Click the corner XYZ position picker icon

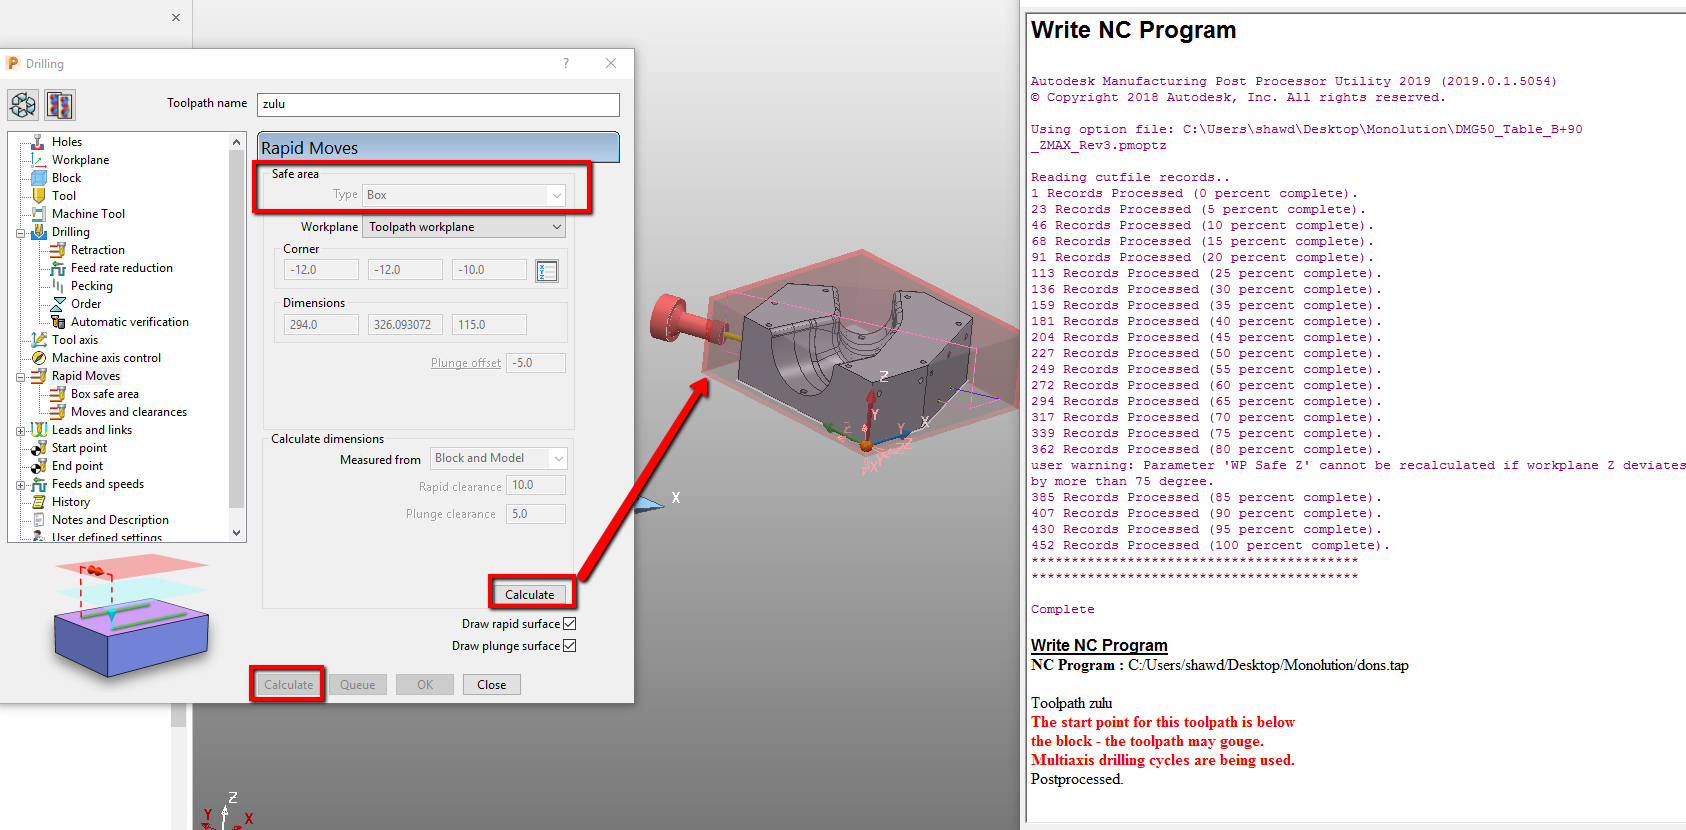(x=547, y=271)
